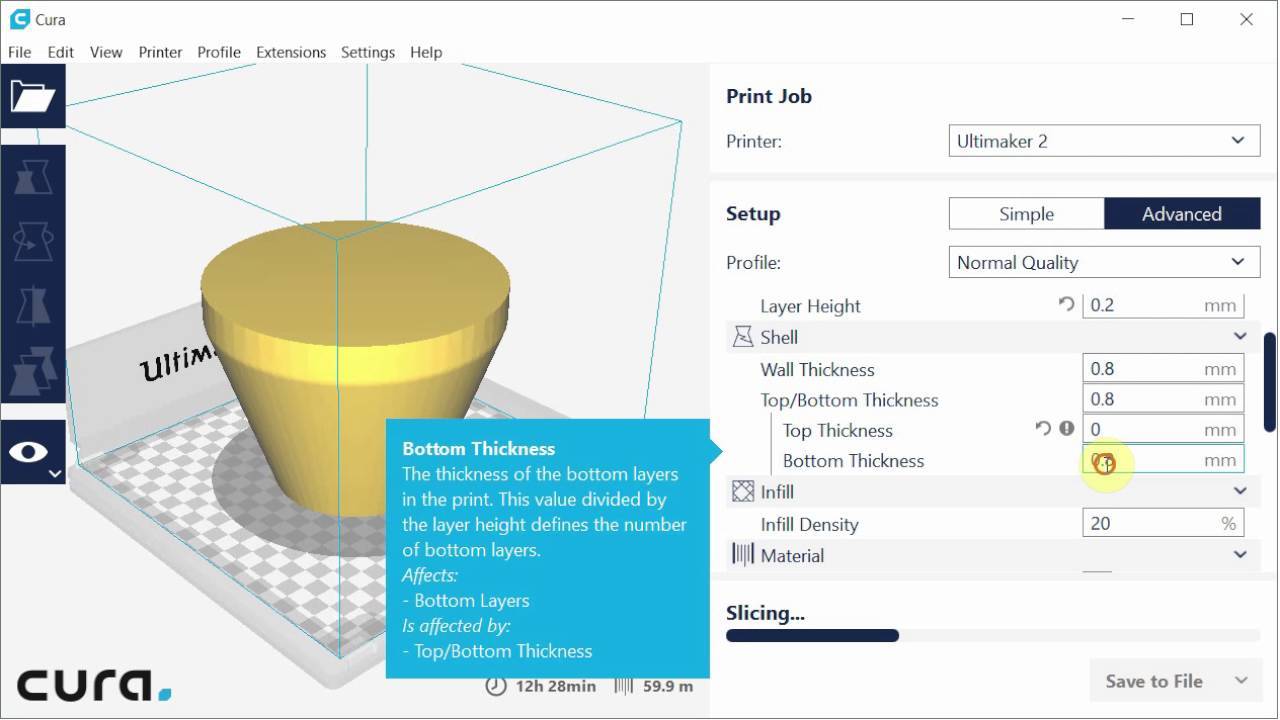Open the File menu
Image resolution: width=1280 pixels, height=720 pixels.
(x=19, y=52)
